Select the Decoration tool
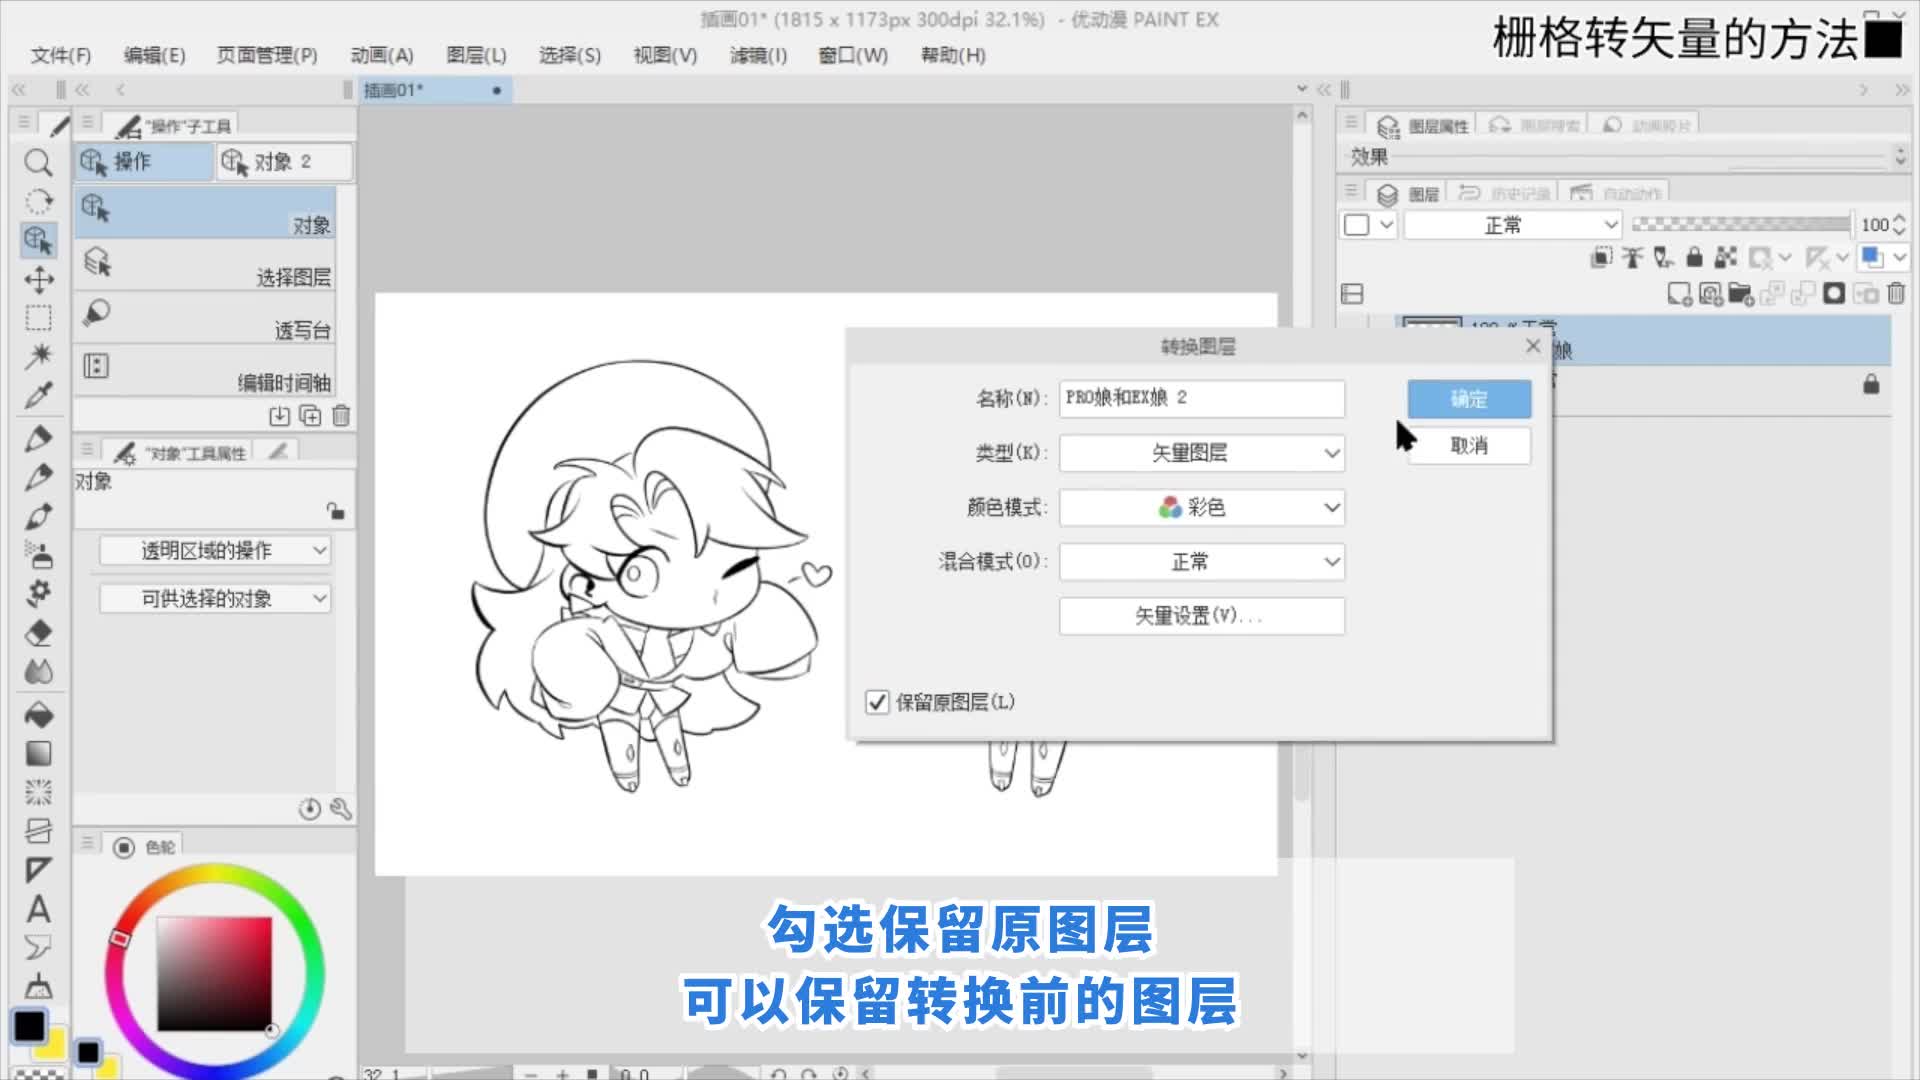 pos(38,593)
